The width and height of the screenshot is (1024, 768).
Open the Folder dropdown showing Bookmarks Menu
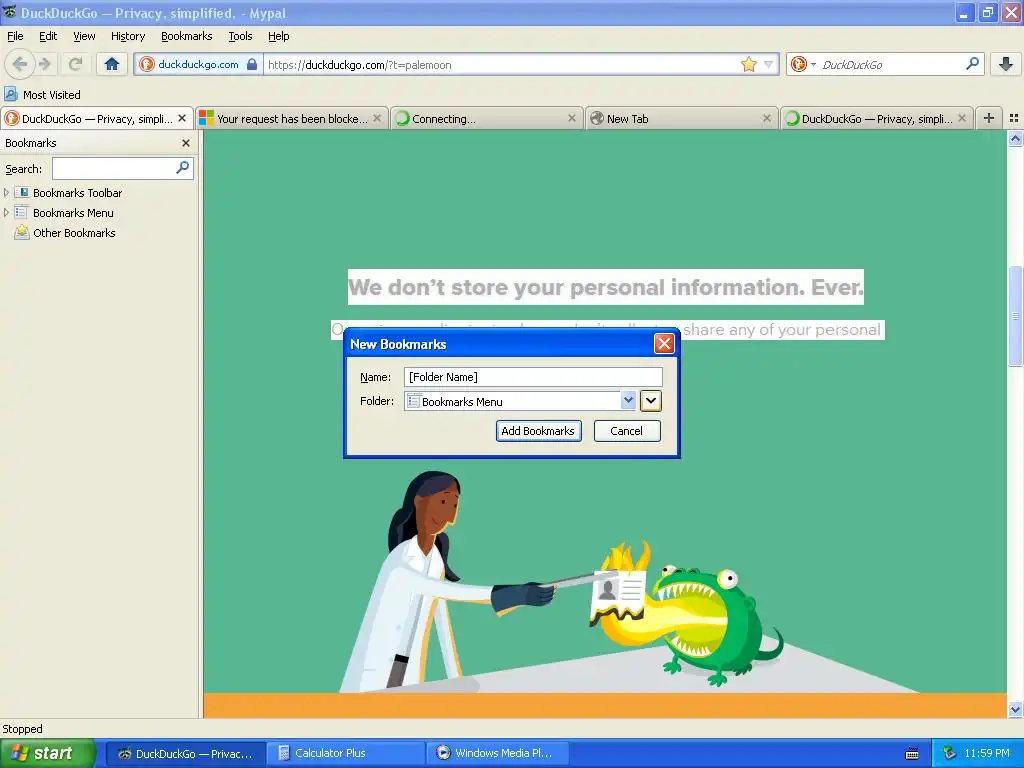tap(520, 401)
